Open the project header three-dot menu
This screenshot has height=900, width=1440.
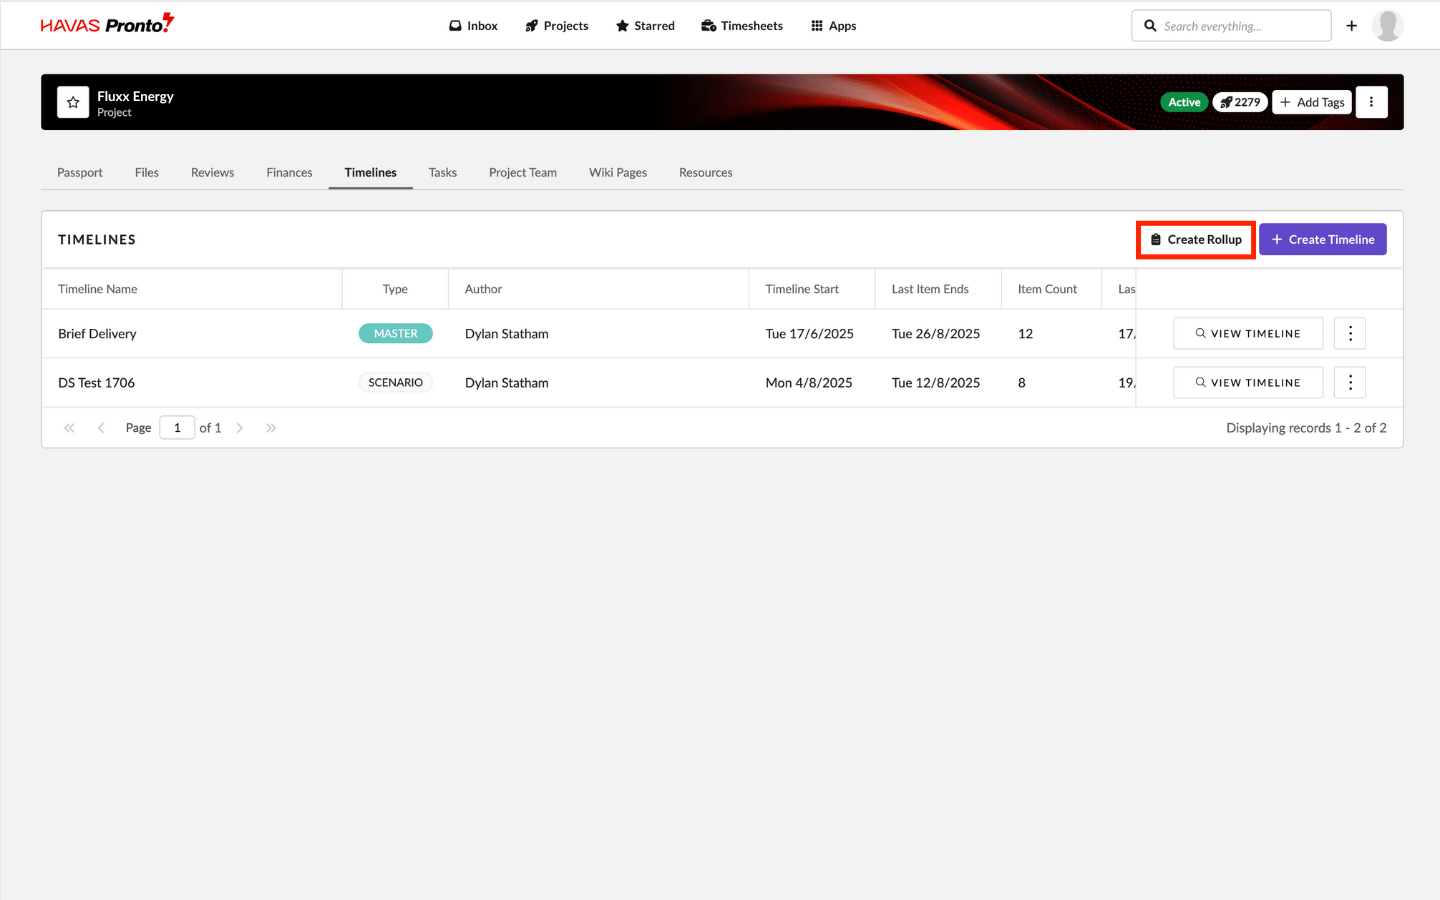[x=1371, y=102]
